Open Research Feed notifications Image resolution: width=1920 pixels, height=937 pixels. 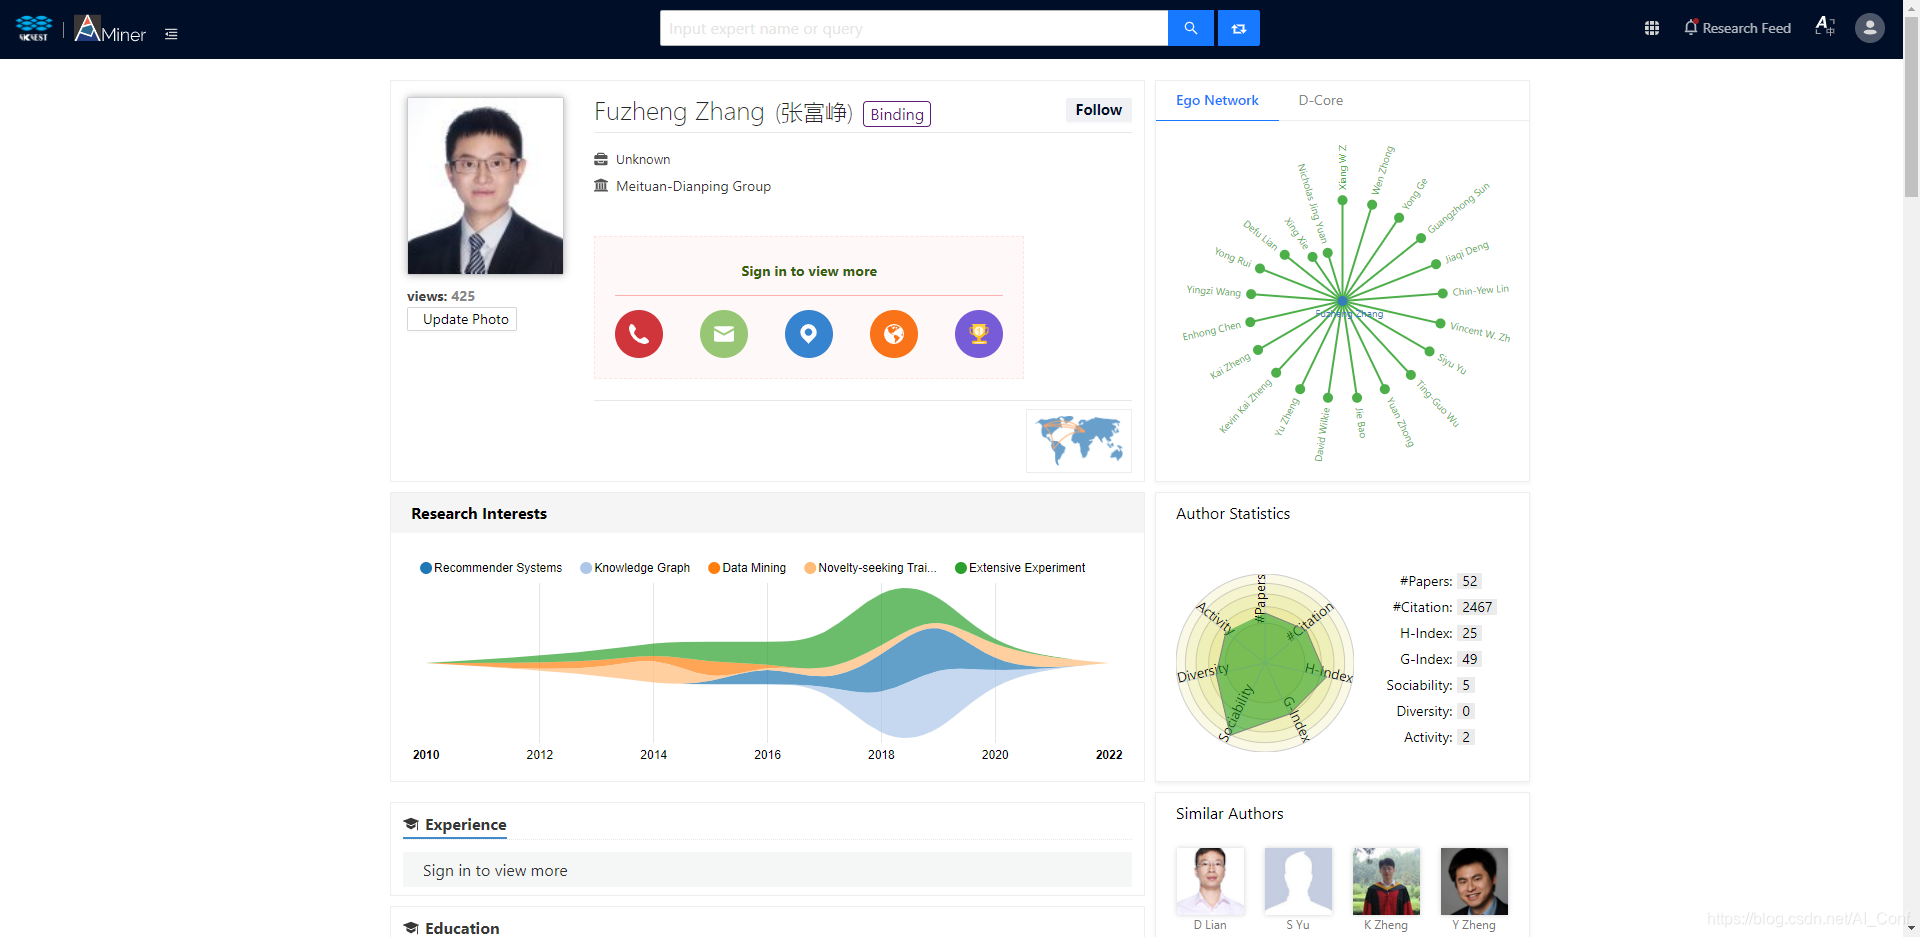tap(1737, 28)
